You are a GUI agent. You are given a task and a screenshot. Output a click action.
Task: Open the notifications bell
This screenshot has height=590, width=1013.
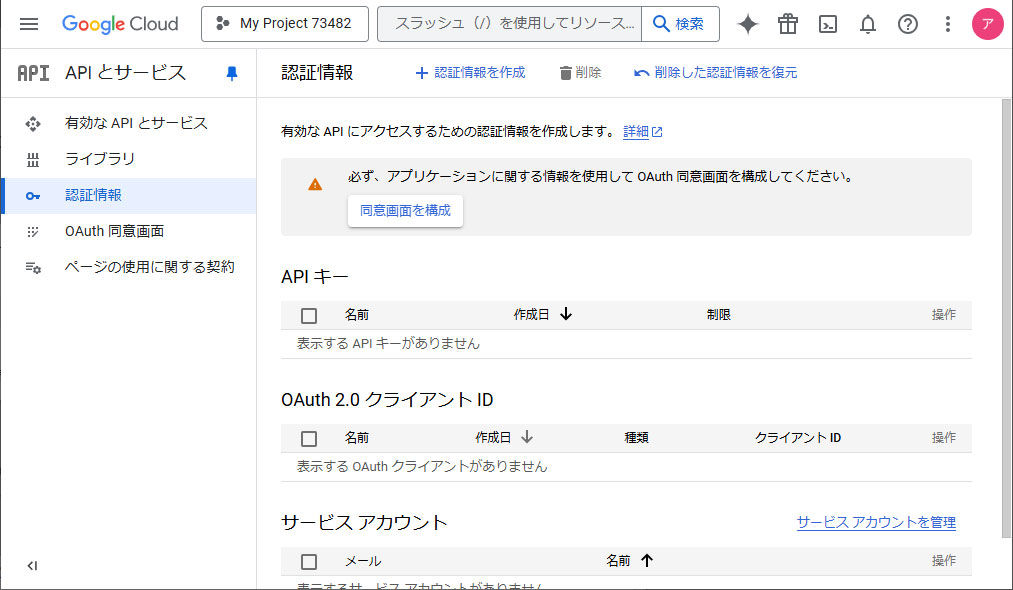tap(868, 24)
